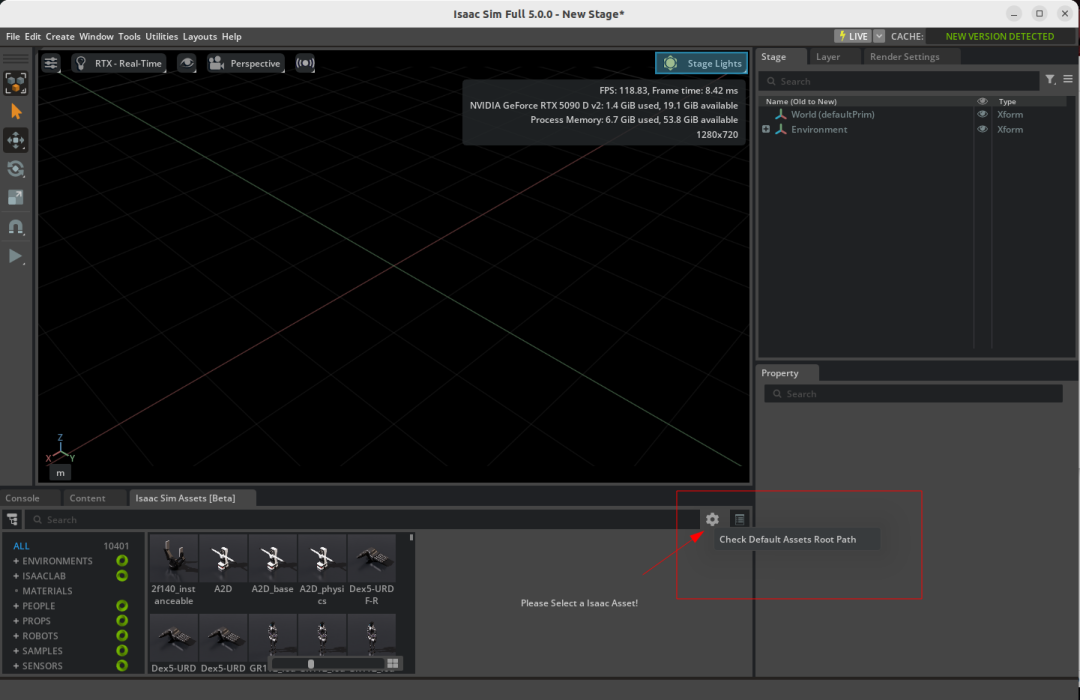Expand the SAMPLES category
Screen dimensions: 1080x700
(x=16, y=651)
